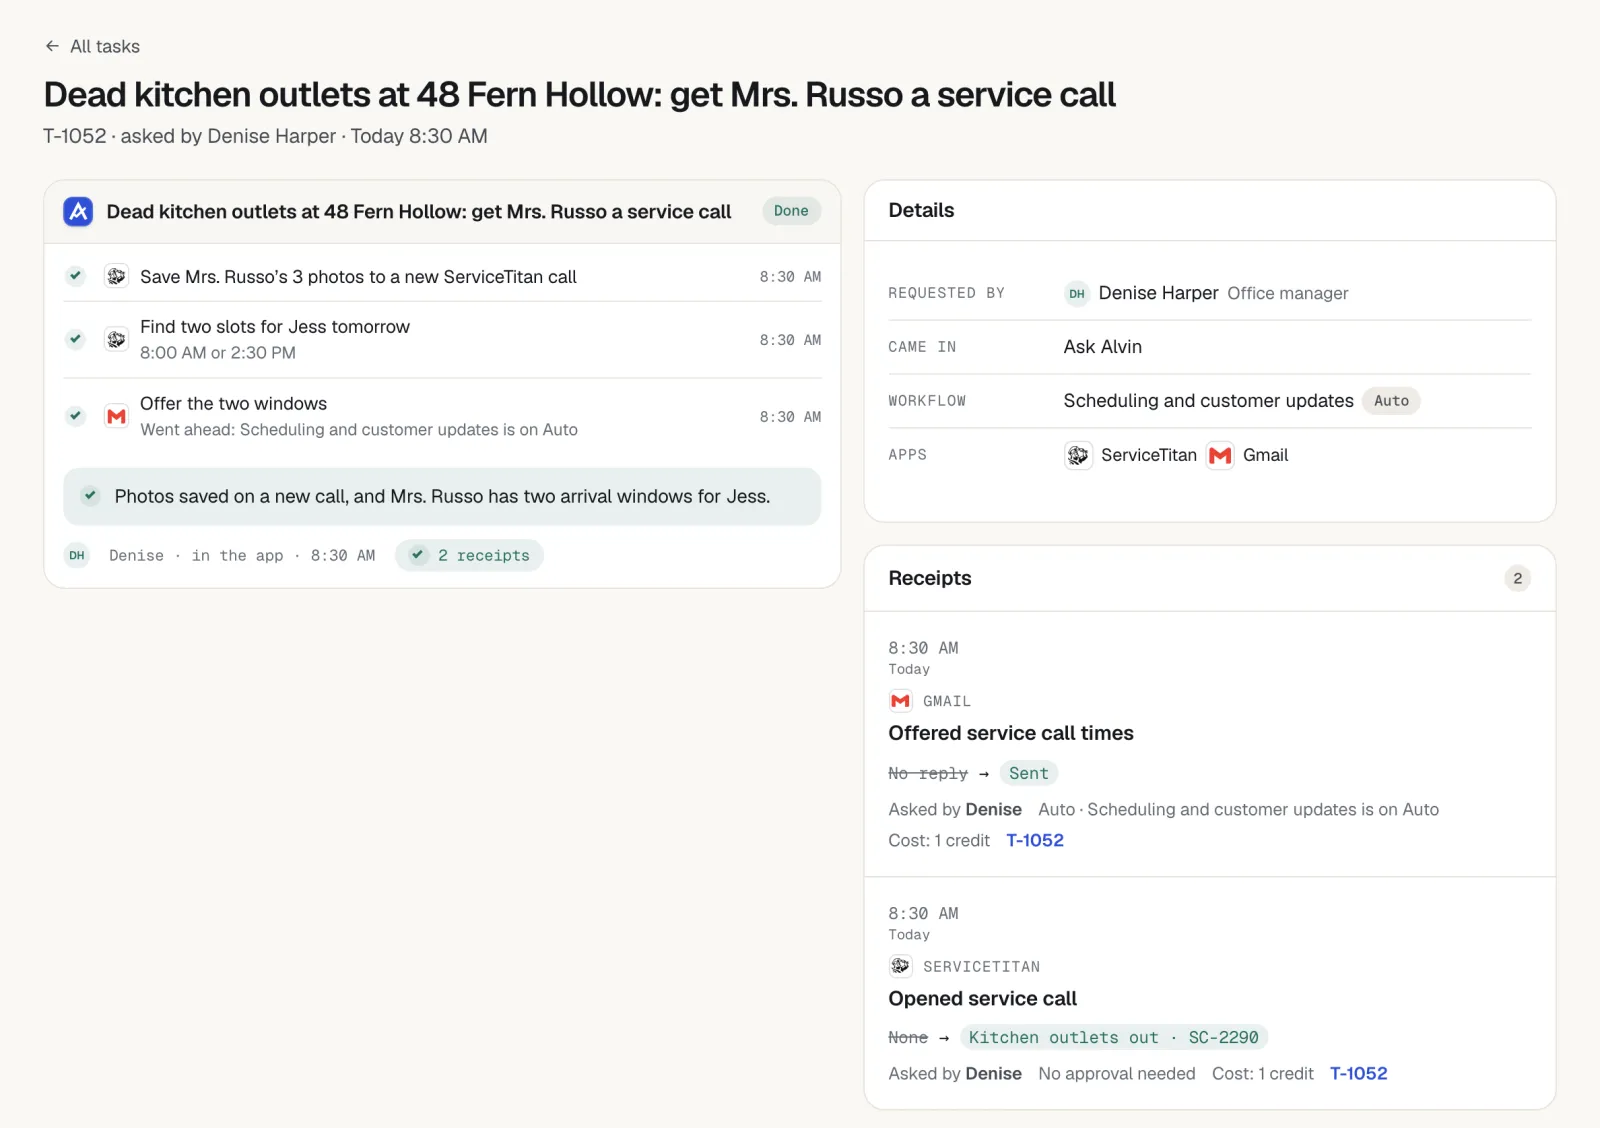Open T-1052 link in the ServiceTitan receipt

(x=1358, y=1073)
